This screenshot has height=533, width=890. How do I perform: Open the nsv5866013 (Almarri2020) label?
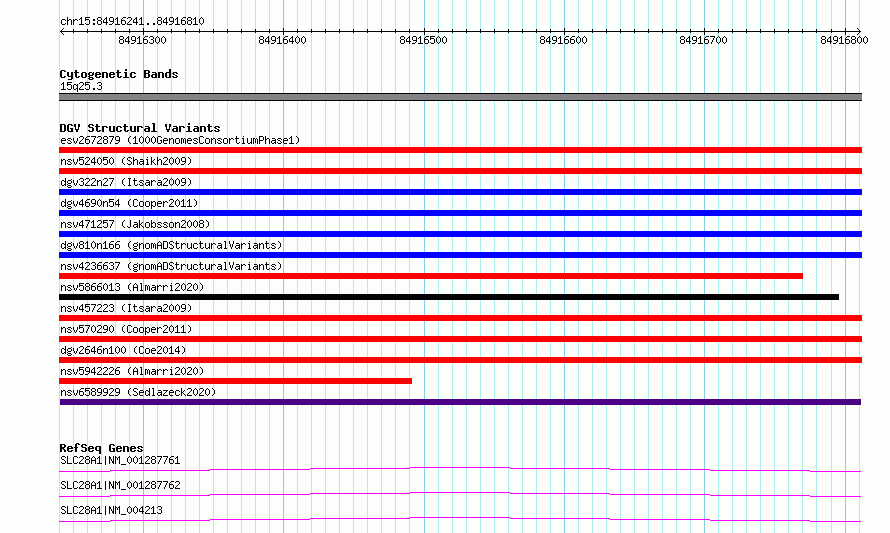(x=132, y=287)
